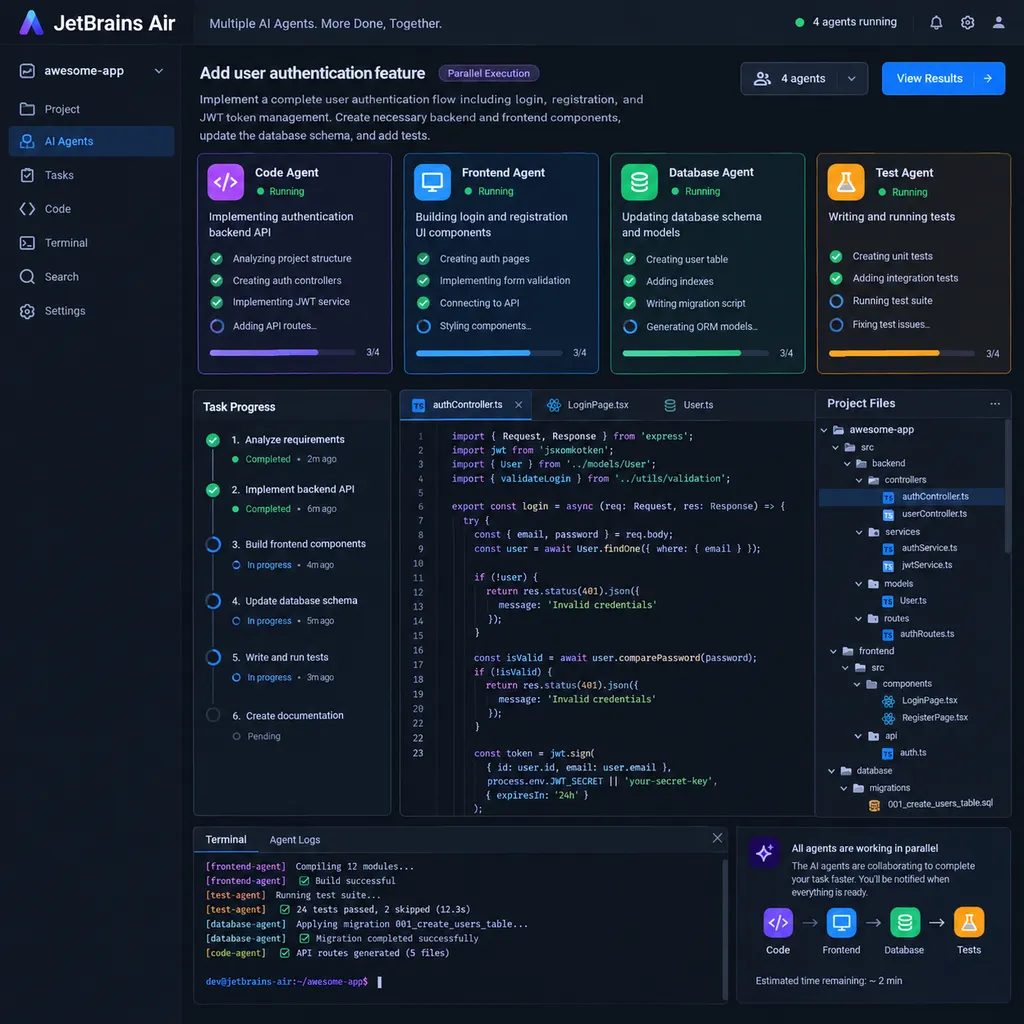Collapse the backend folder

pos(847,464)
